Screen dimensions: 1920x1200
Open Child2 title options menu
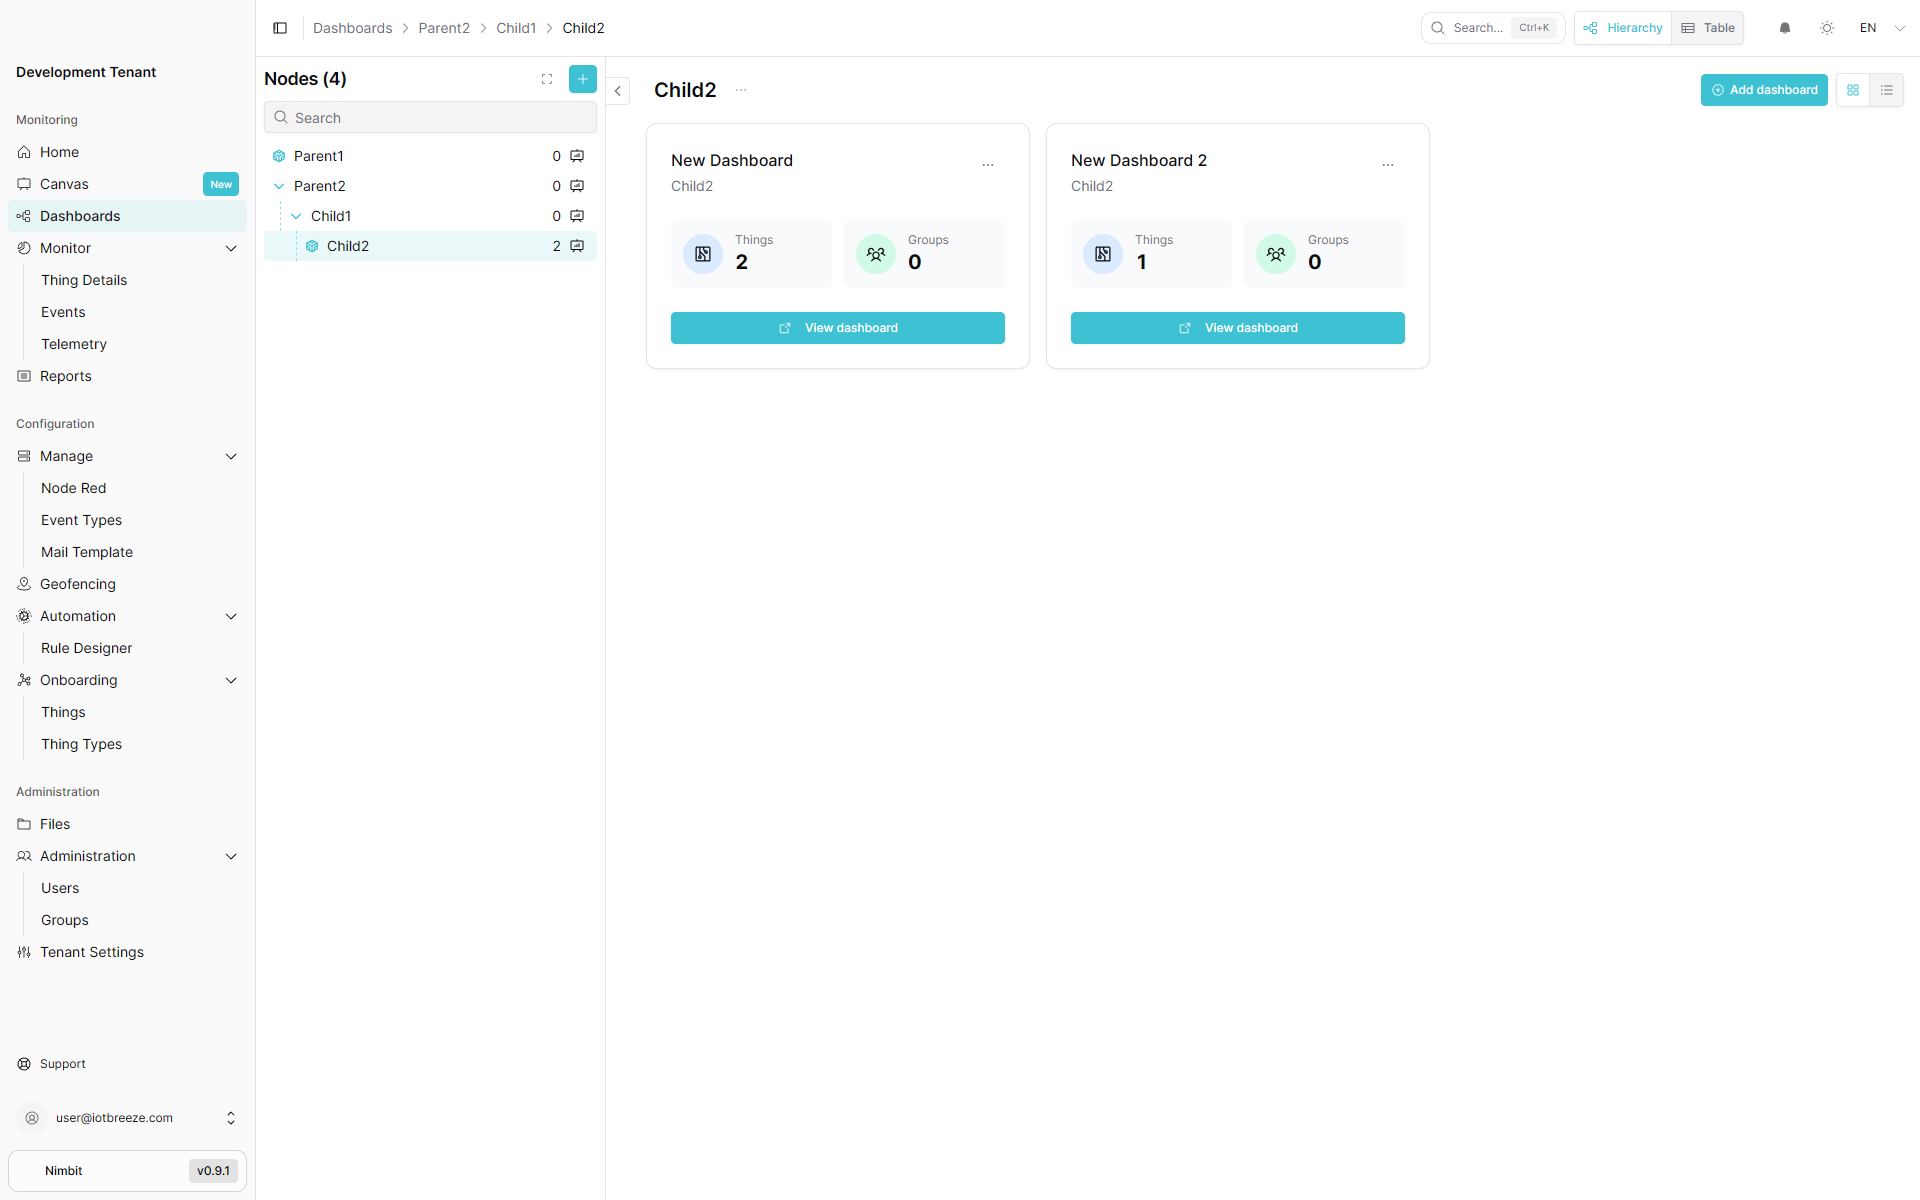741,90
